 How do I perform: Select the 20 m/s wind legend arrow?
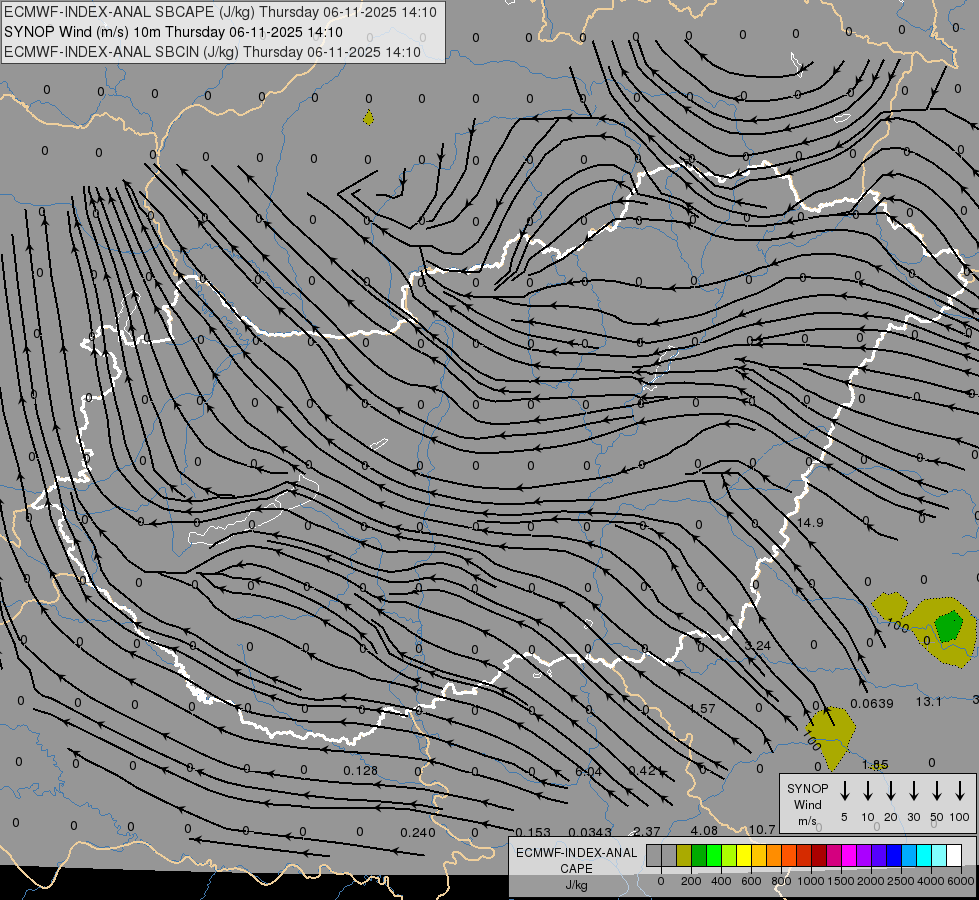[x=891, y=791]
